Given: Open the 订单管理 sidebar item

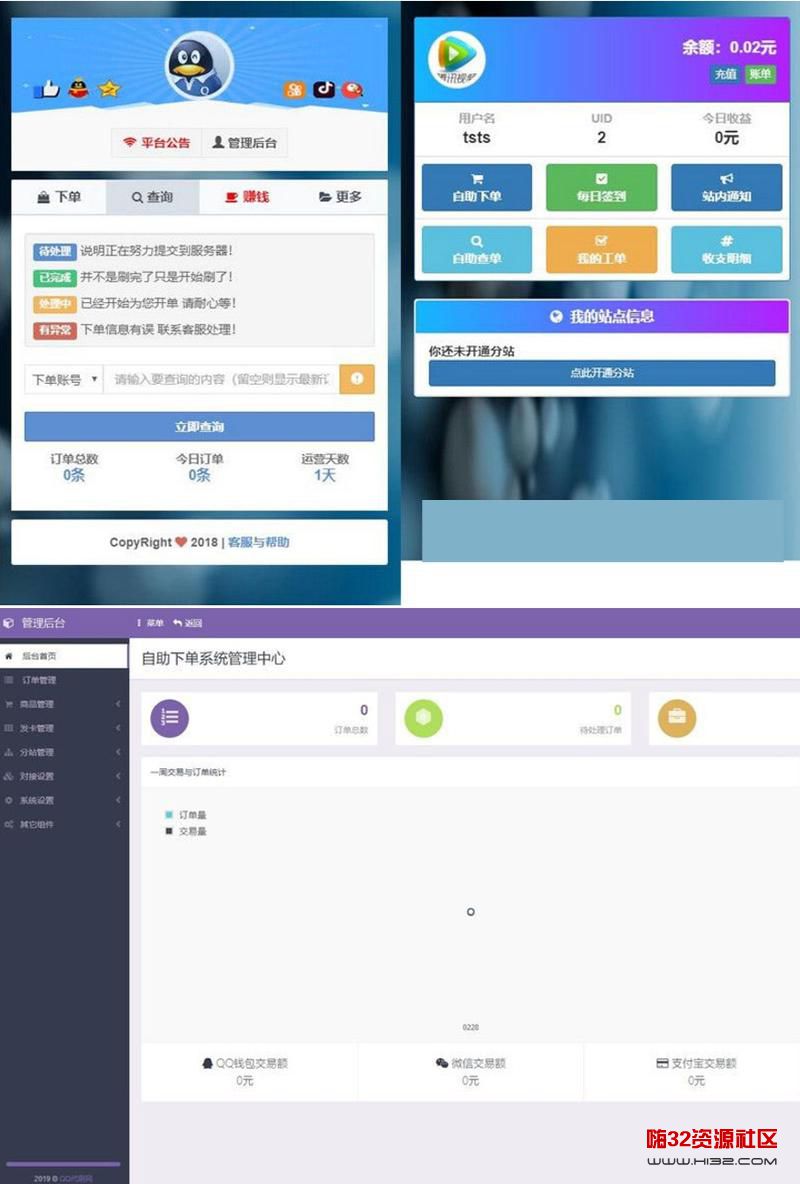Looking at the screenshot, I should (40, 680).
